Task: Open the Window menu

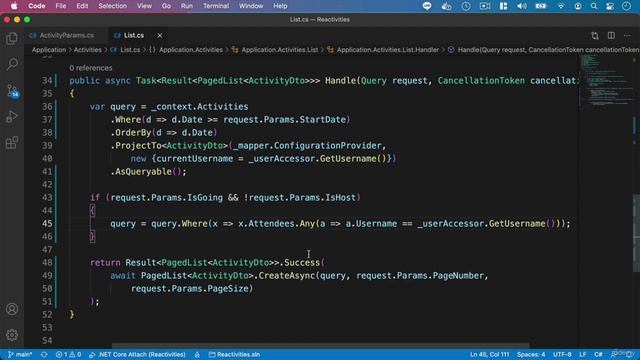Action: (251, 6)
